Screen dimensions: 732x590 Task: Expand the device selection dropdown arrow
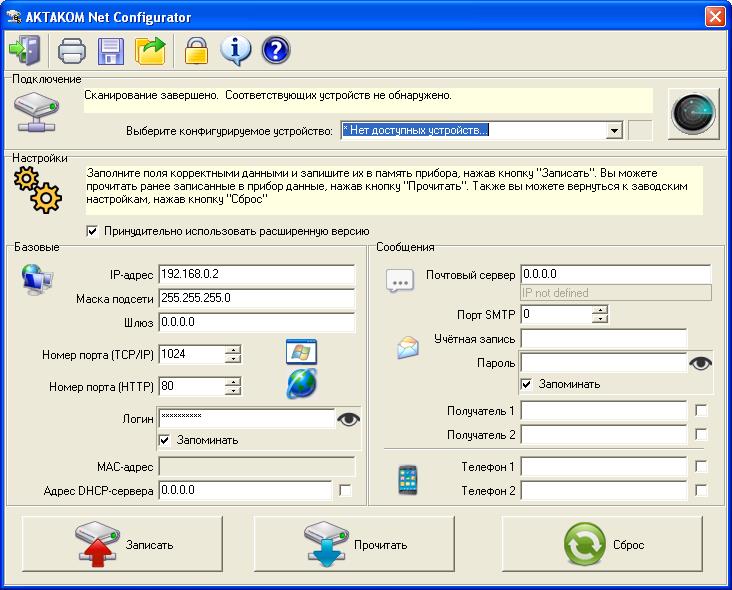pos(614,130)
